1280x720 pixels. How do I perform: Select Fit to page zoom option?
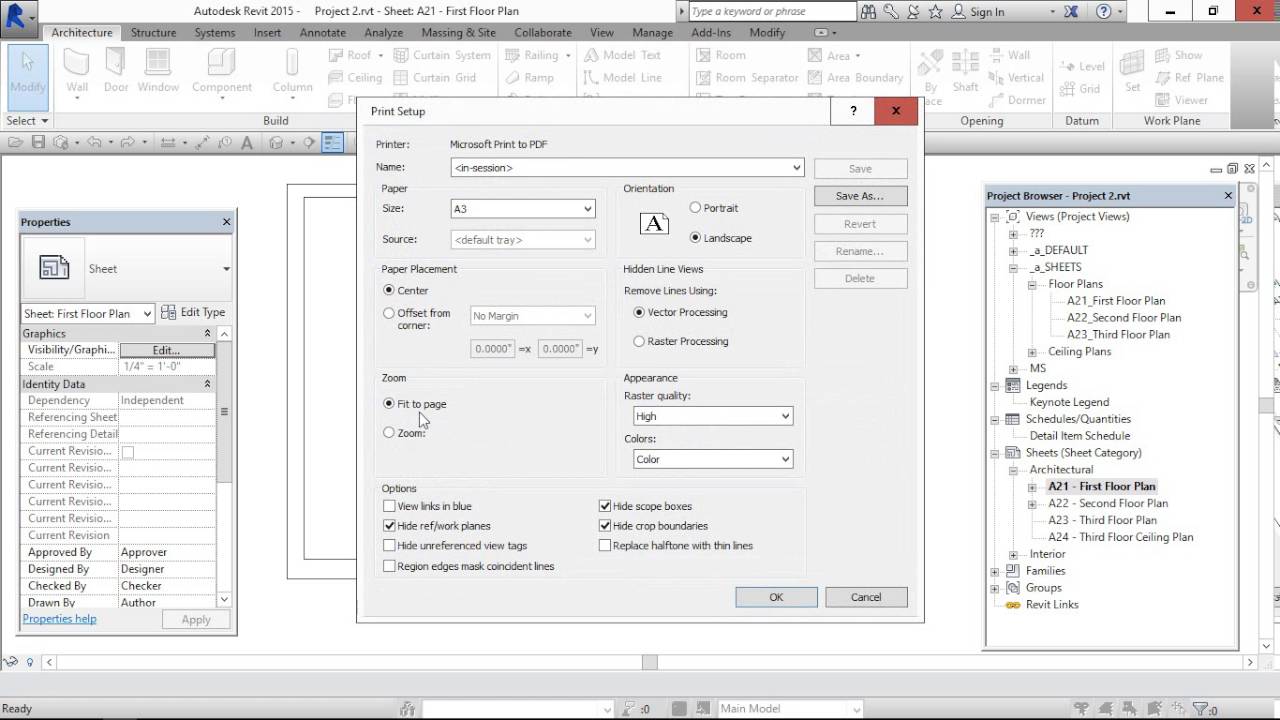389,403
